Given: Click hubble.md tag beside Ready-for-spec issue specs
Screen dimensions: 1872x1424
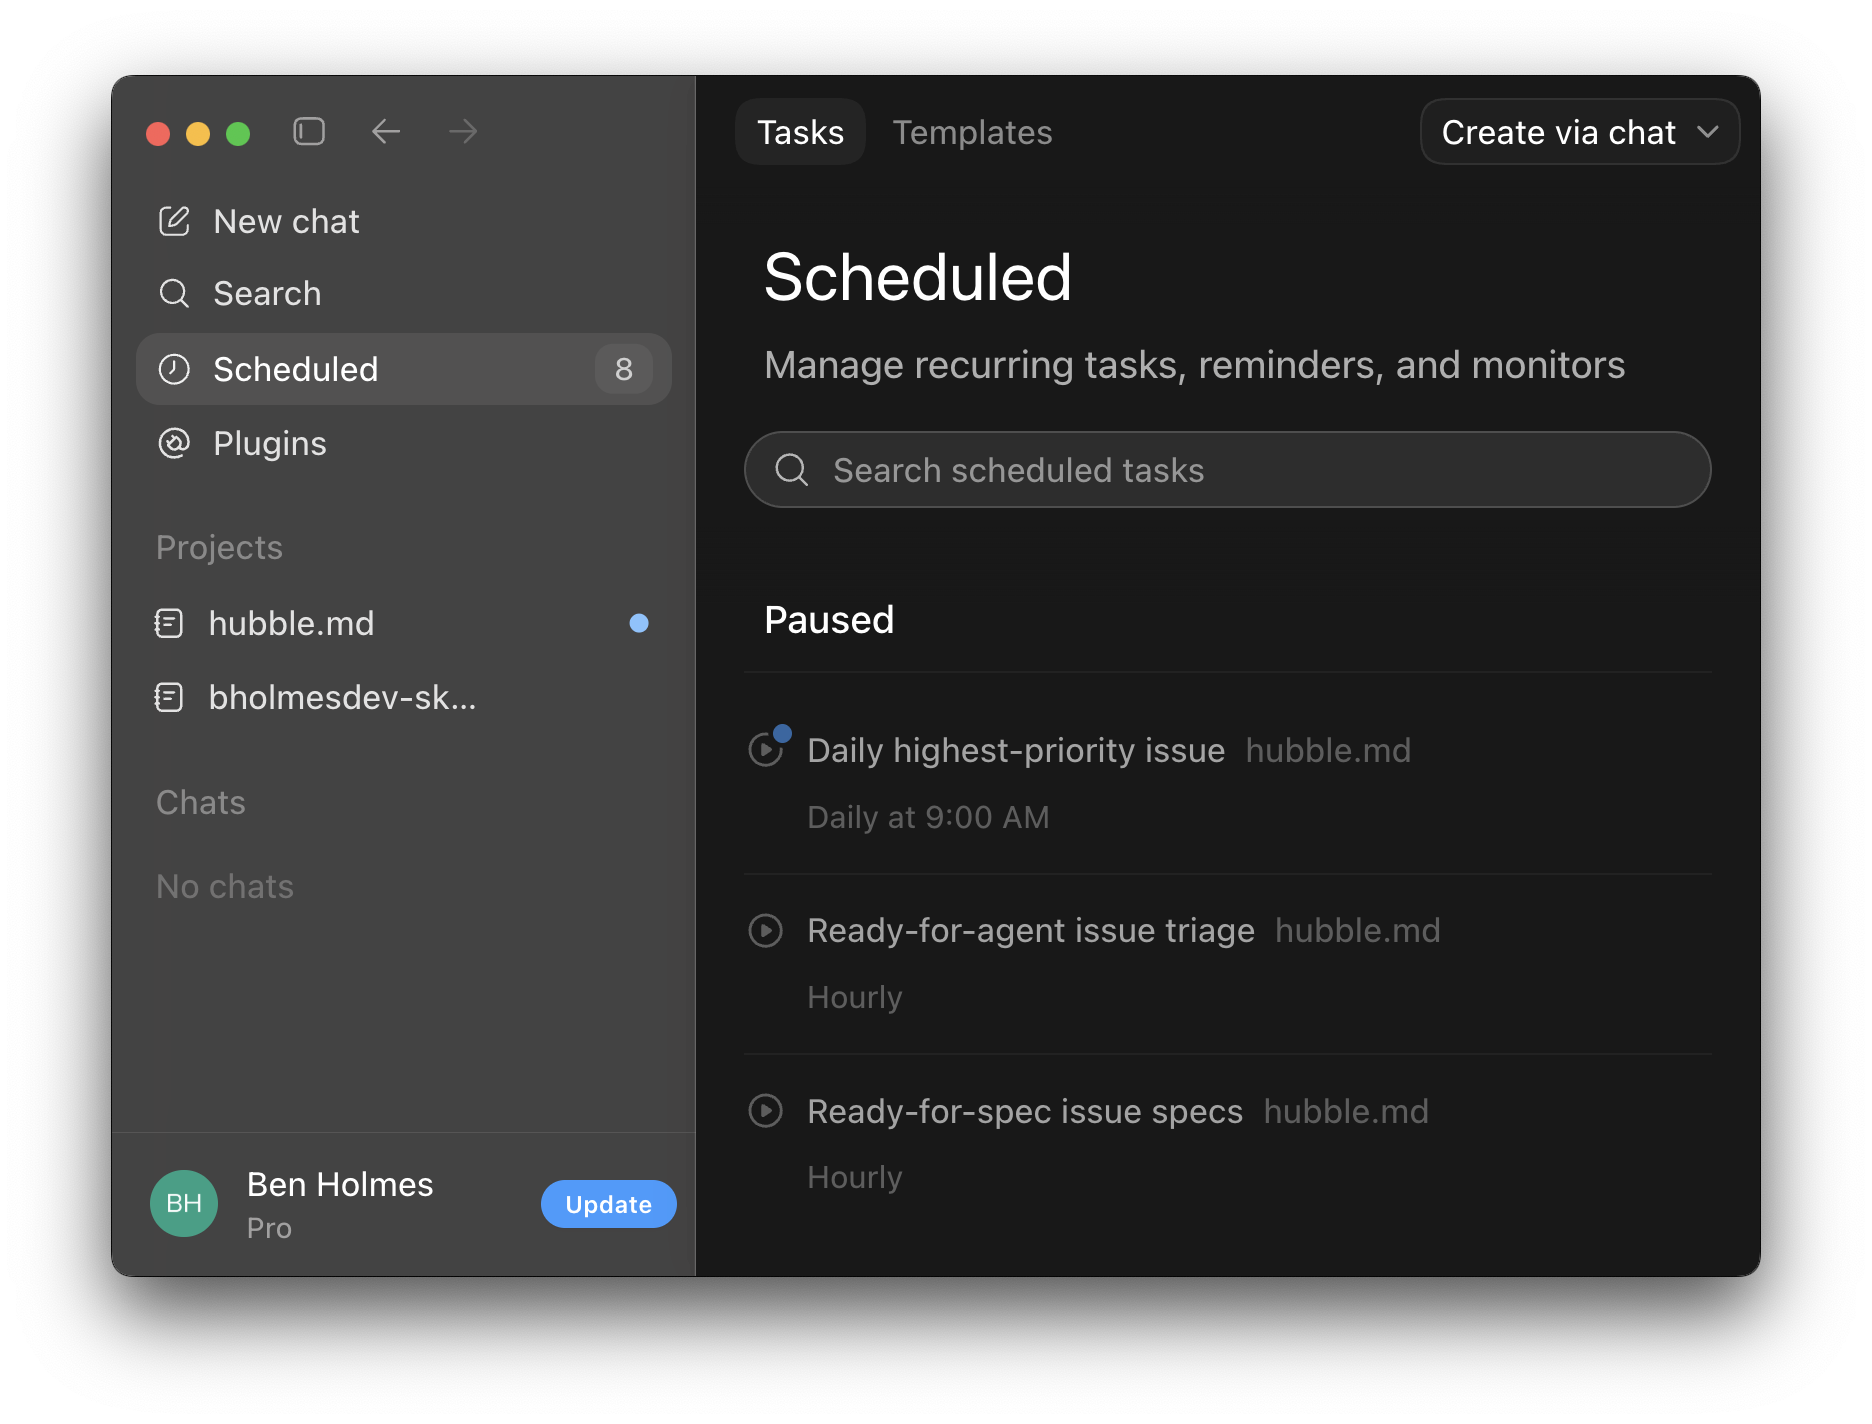Looking at the screenshot, I should point(1346,1111).
